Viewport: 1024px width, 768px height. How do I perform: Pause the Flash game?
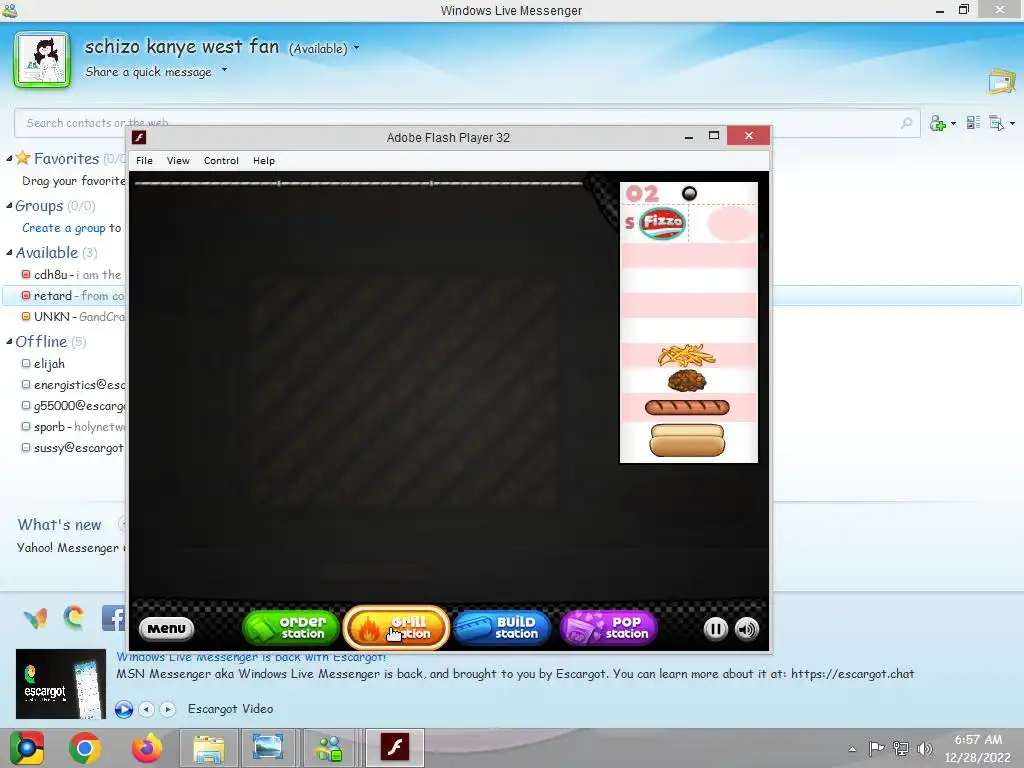[x=716, y=629]
